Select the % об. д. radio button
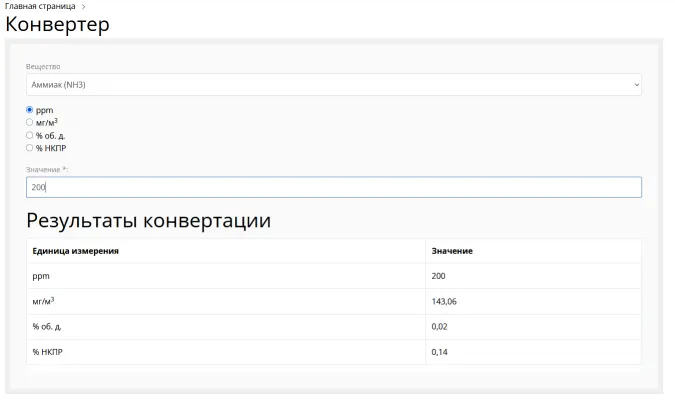The width and height of the screenshot is (675, 400). [29, 135]
